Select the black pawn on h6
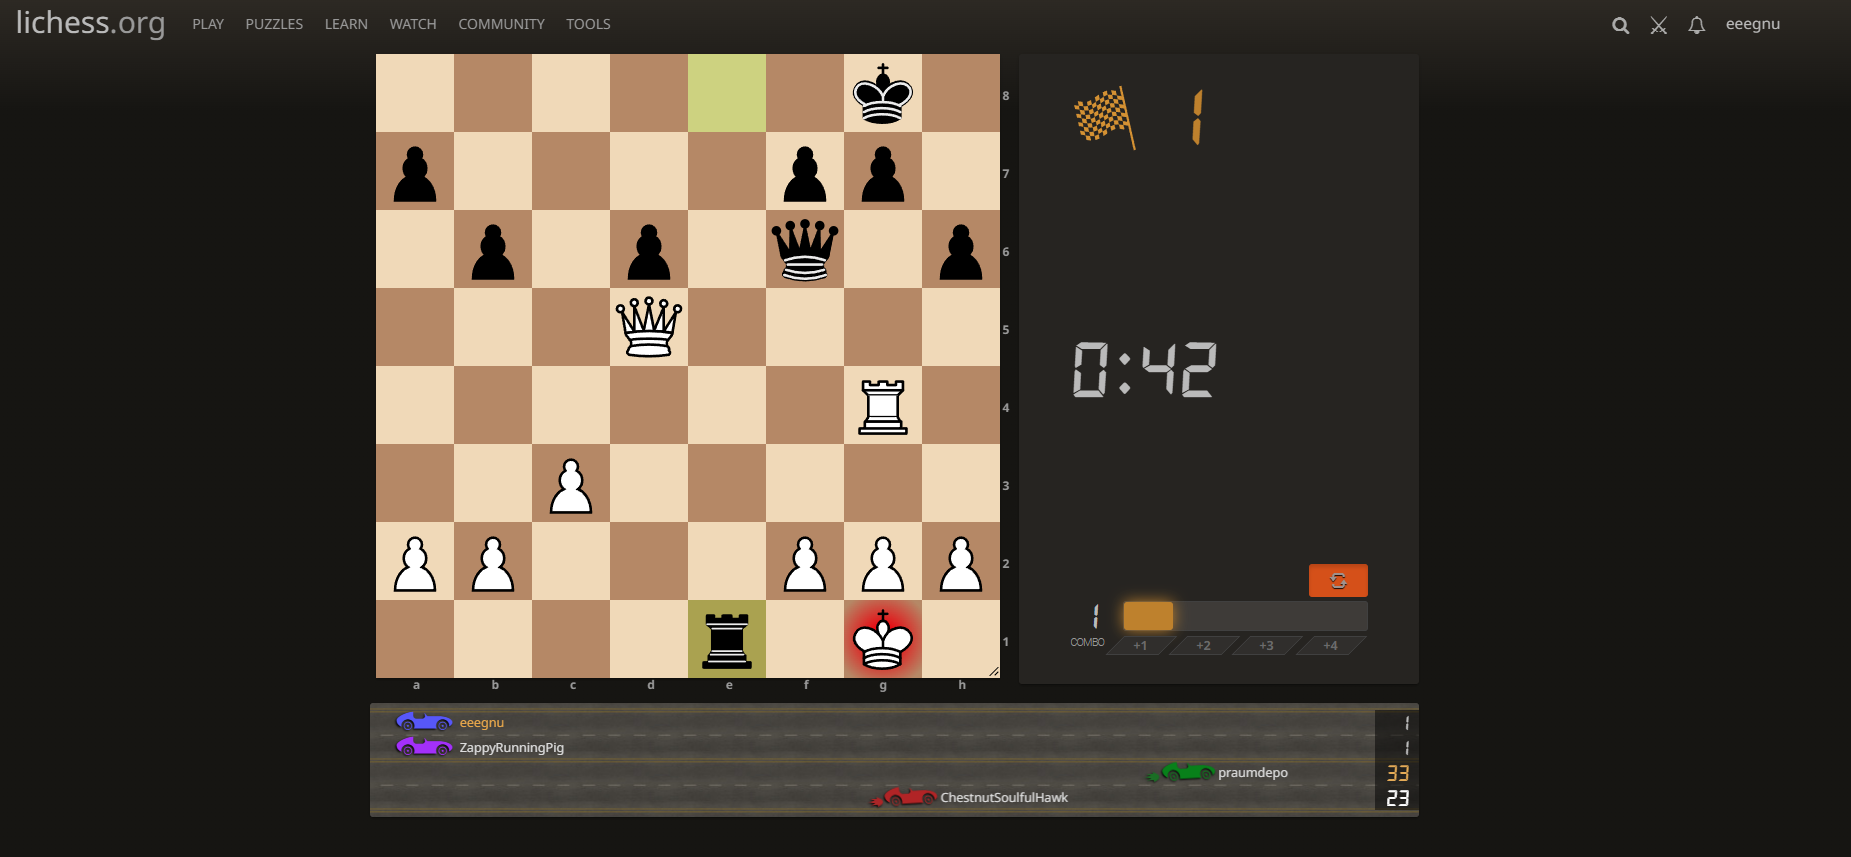This screenshot has height=857, width=1851. (961, 249)
